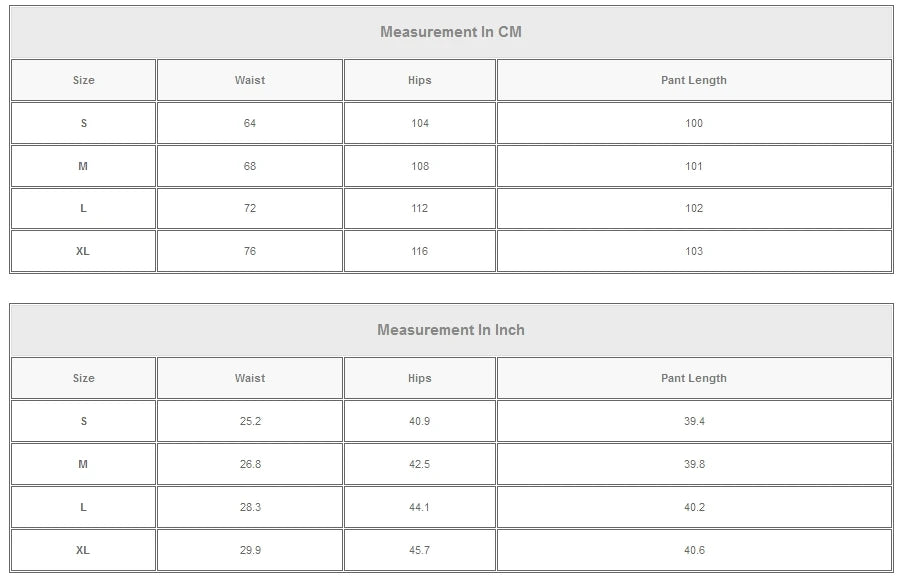This screenshot has height=585, width=901.
Task: Select the XL size cell in CM table
Action: [83, 251]
